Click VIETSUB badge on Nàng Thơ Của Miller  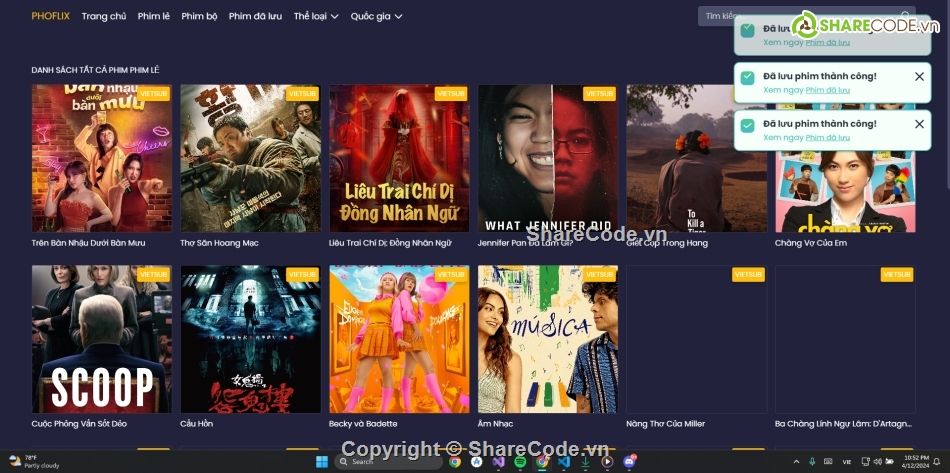(x=748, y=274)
